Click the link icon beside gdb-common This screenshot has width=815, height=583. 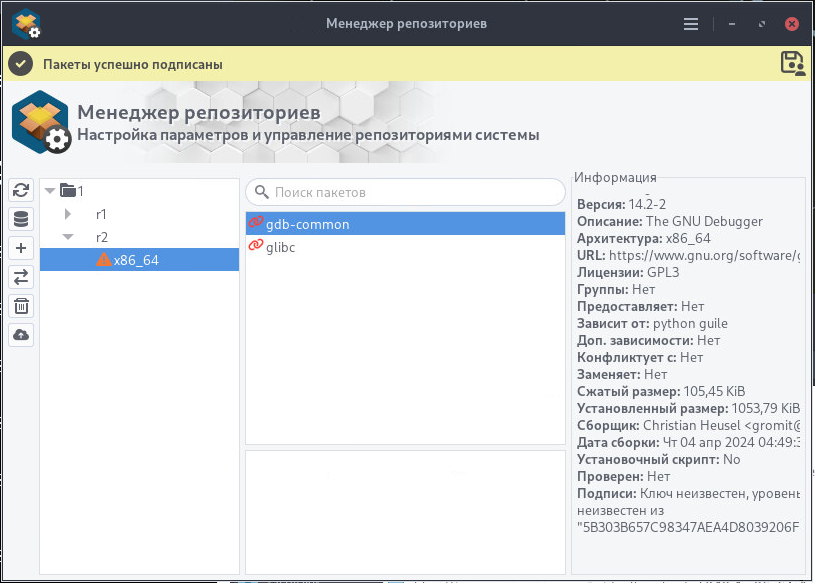point(255,222)
